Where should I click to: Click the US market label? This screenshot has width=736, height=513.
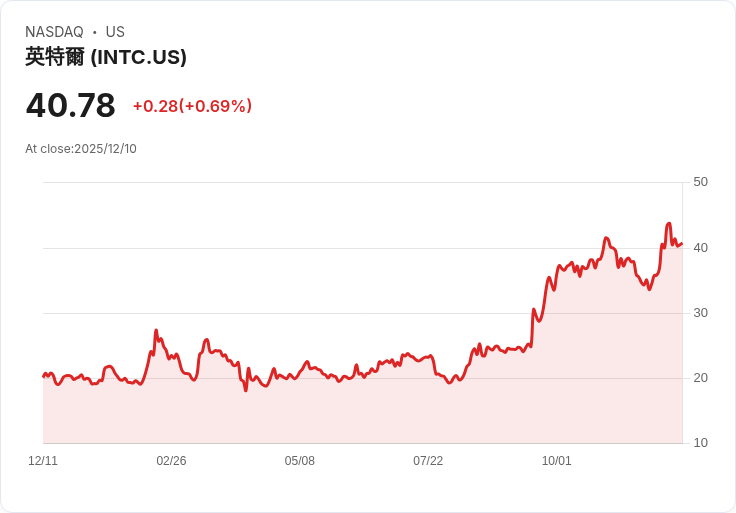coord(115,32)
